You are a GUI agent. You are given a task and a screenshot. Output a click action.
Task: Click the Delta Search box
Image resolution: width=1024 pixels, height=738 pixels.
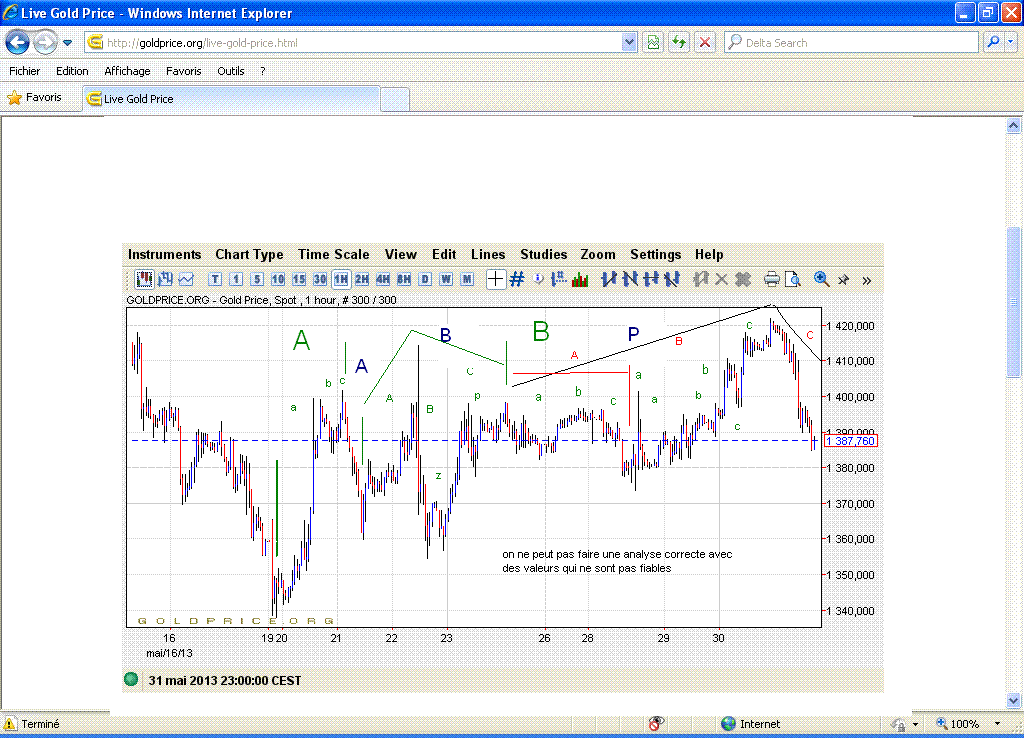click(852, 42)
